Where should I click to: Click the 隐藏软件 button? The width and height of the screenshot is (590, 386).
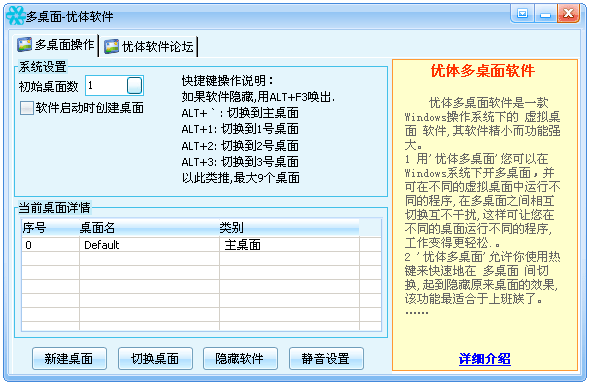point(240,358)
